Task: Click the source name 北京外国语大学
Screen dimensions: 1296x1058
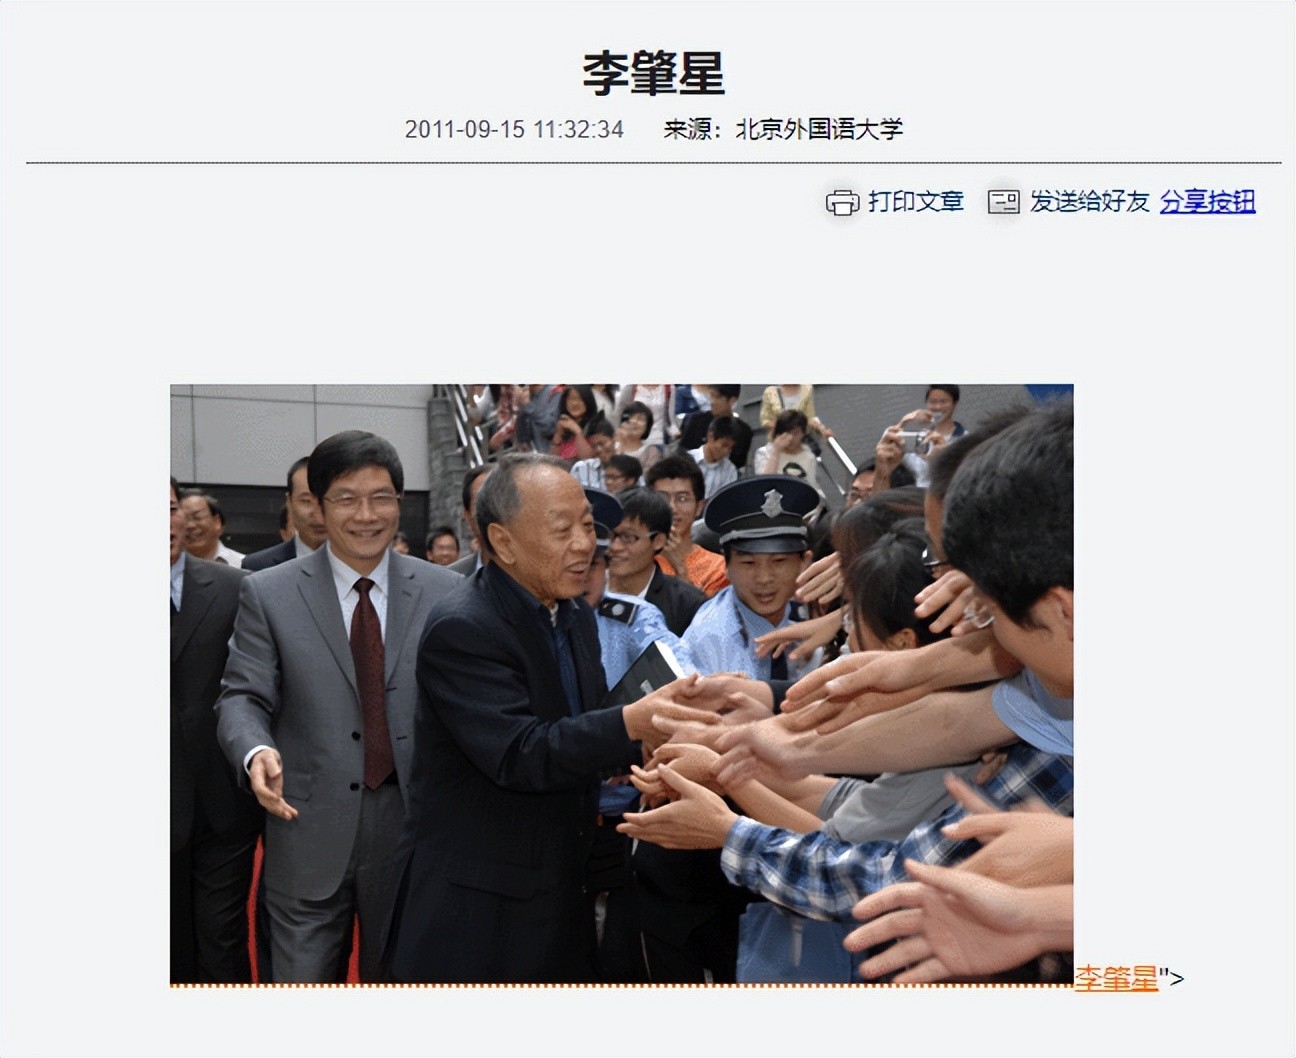Action: [819, 129]
